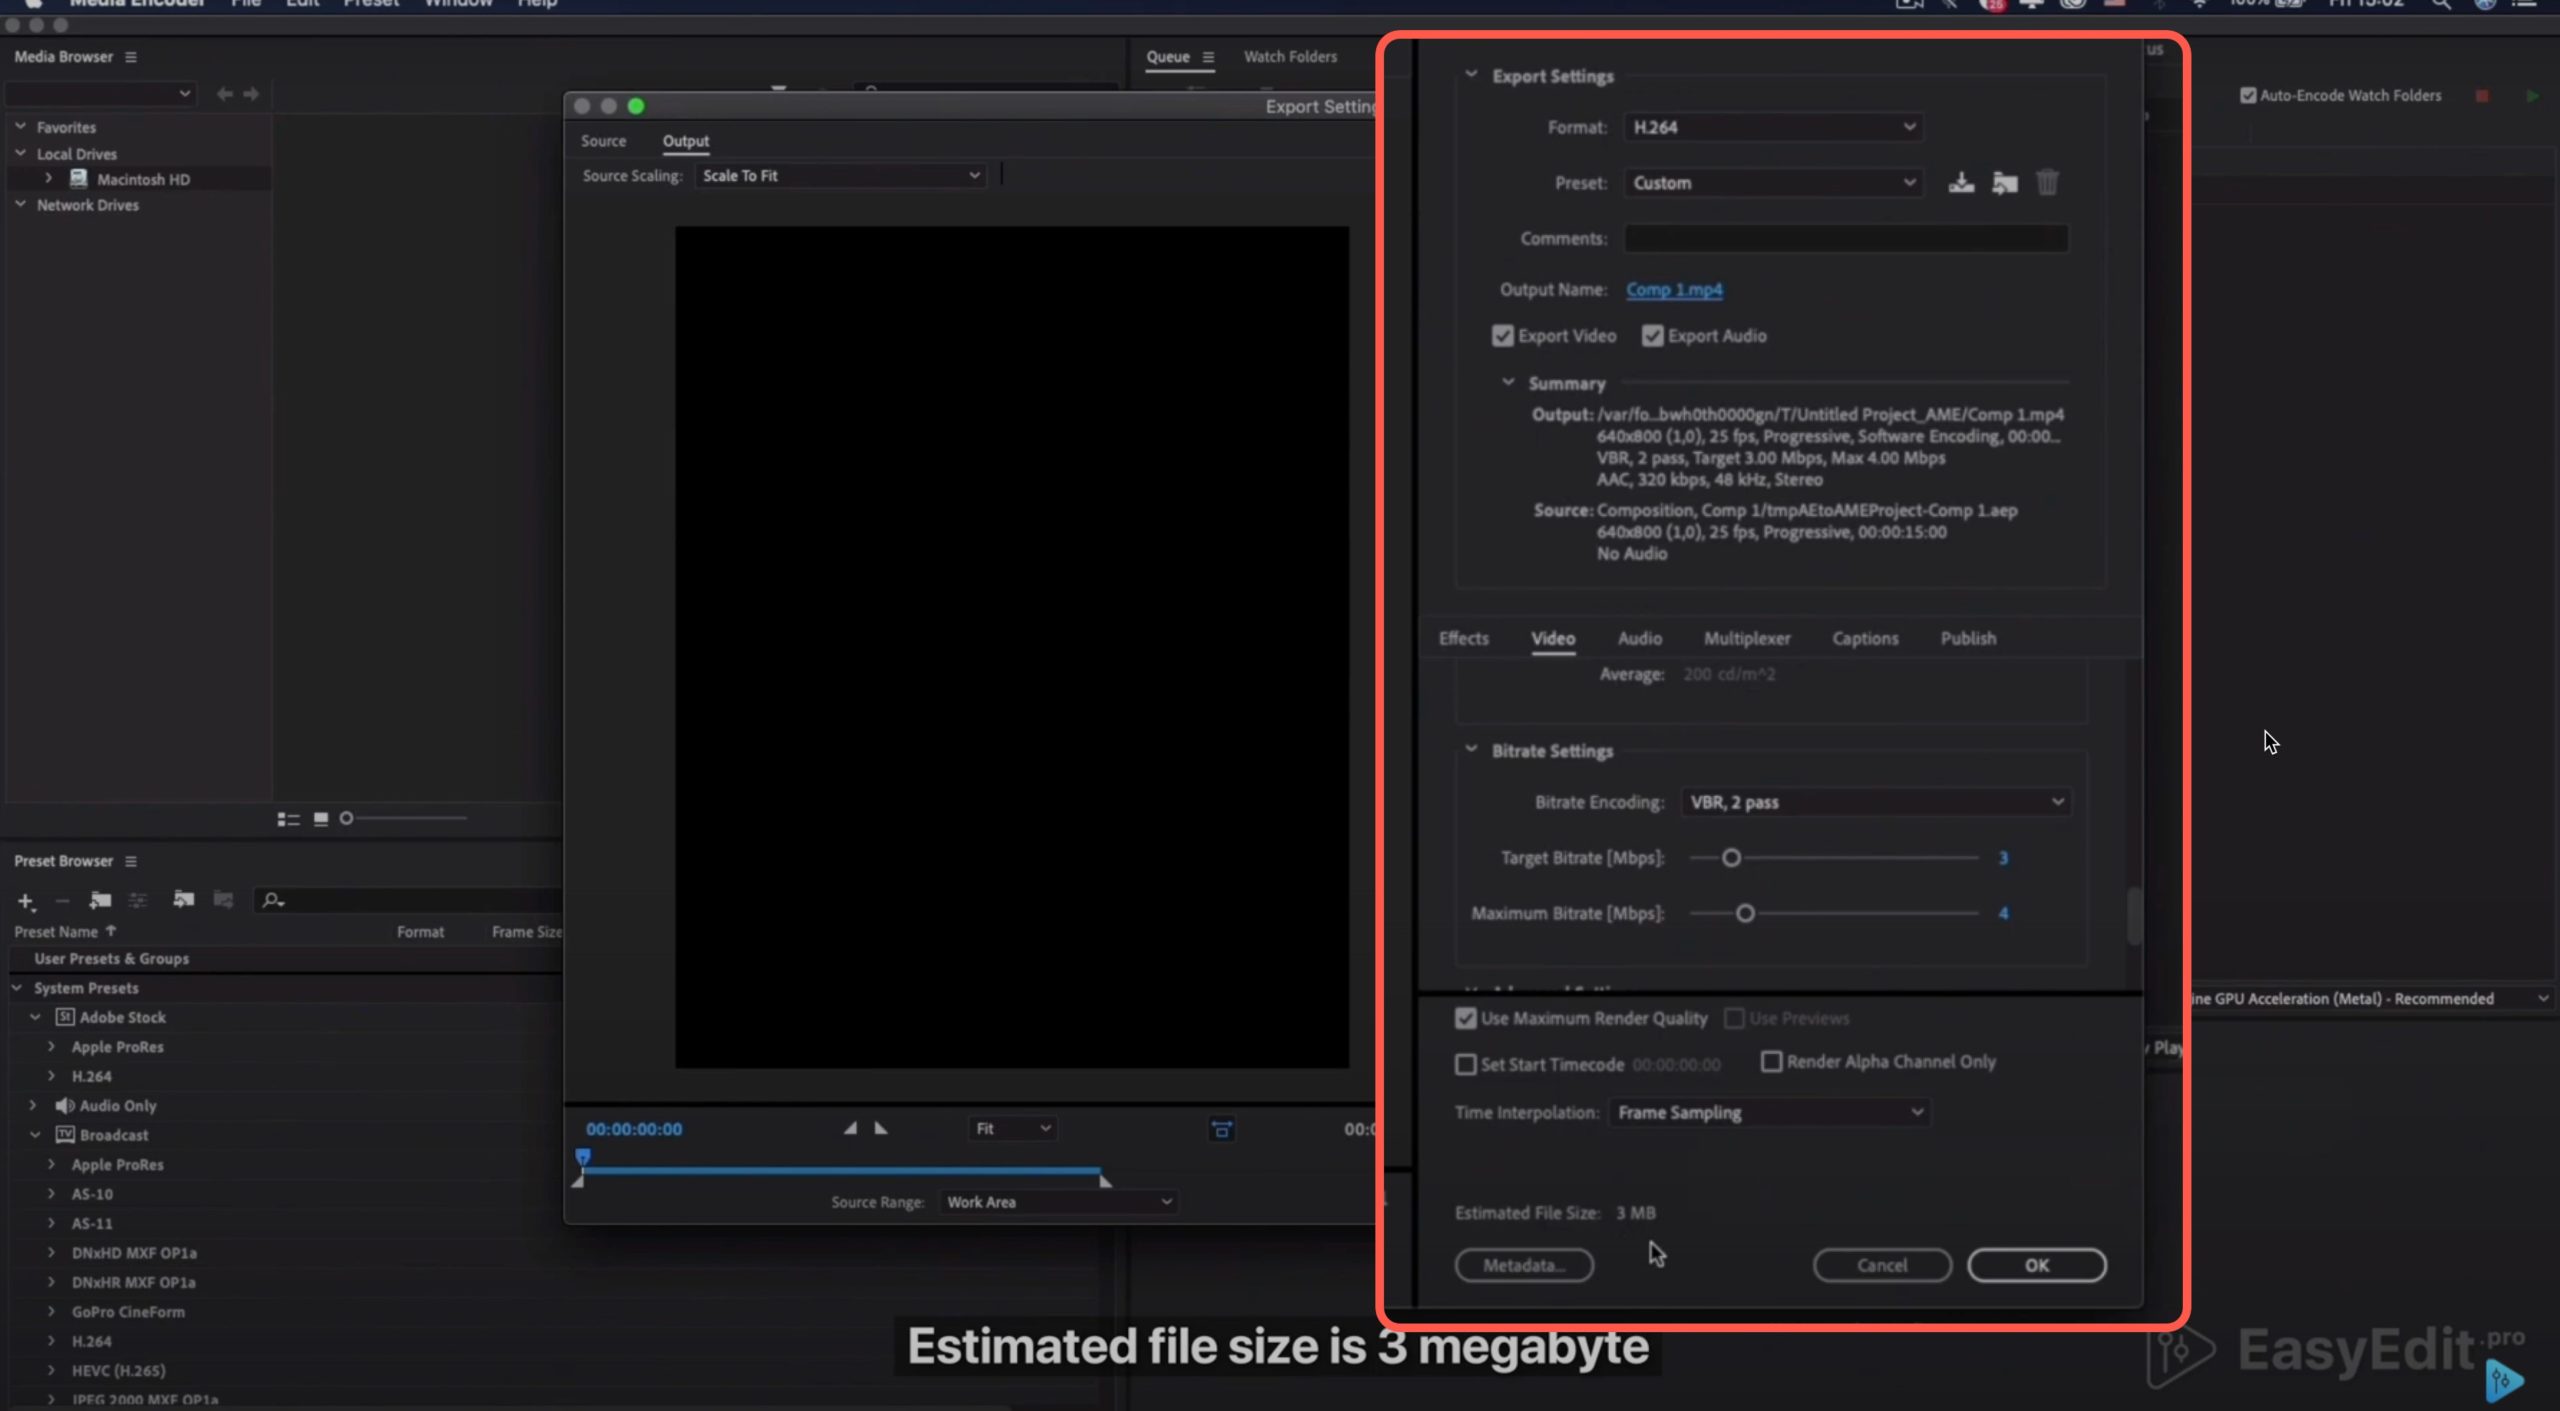Click the Video tab in Export Settings
The height and width of the screenshot is (1411, 2560).
[1551, 638]
